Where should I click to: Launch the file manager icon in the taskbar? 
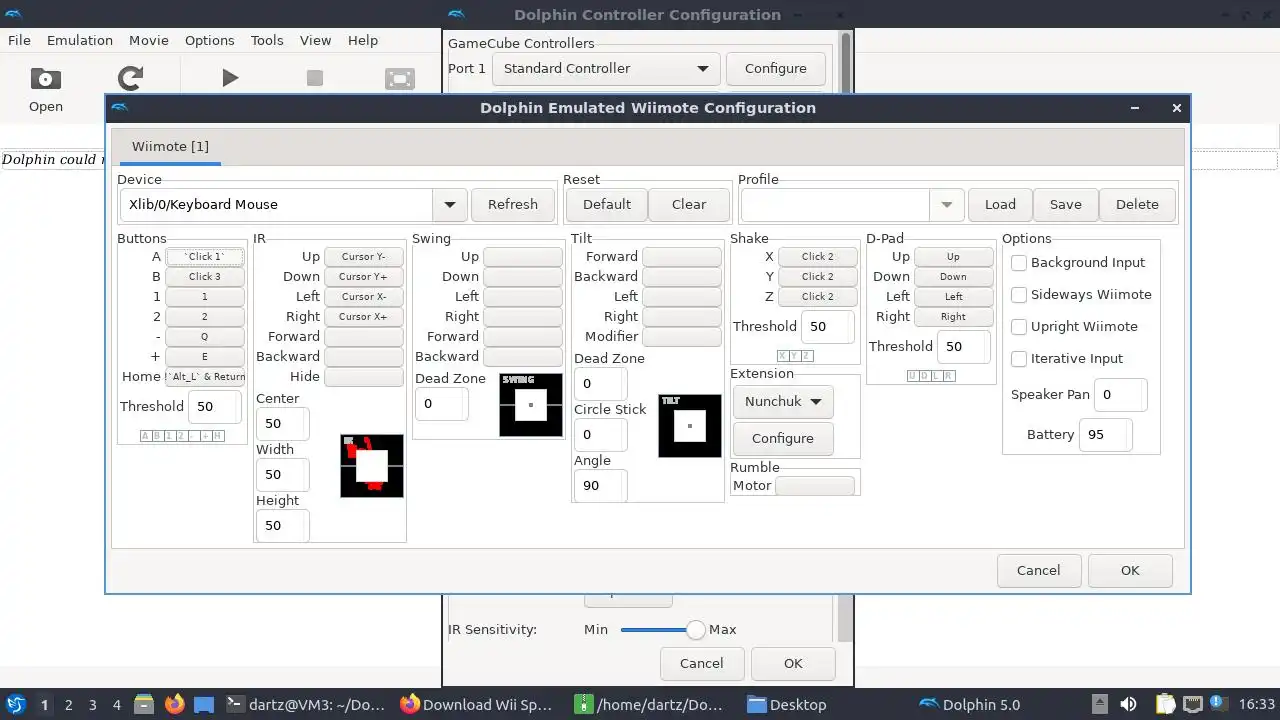(144, 704)
